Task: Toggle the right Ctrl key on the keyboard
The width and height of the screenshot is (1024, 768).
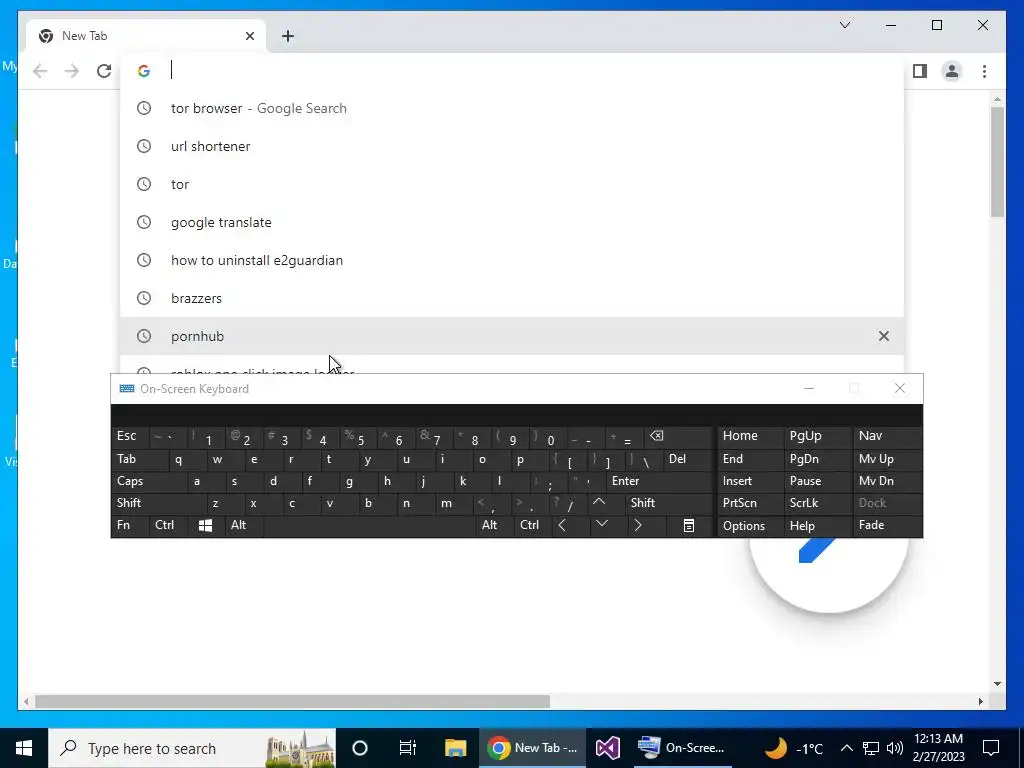Action: (533, 526)
